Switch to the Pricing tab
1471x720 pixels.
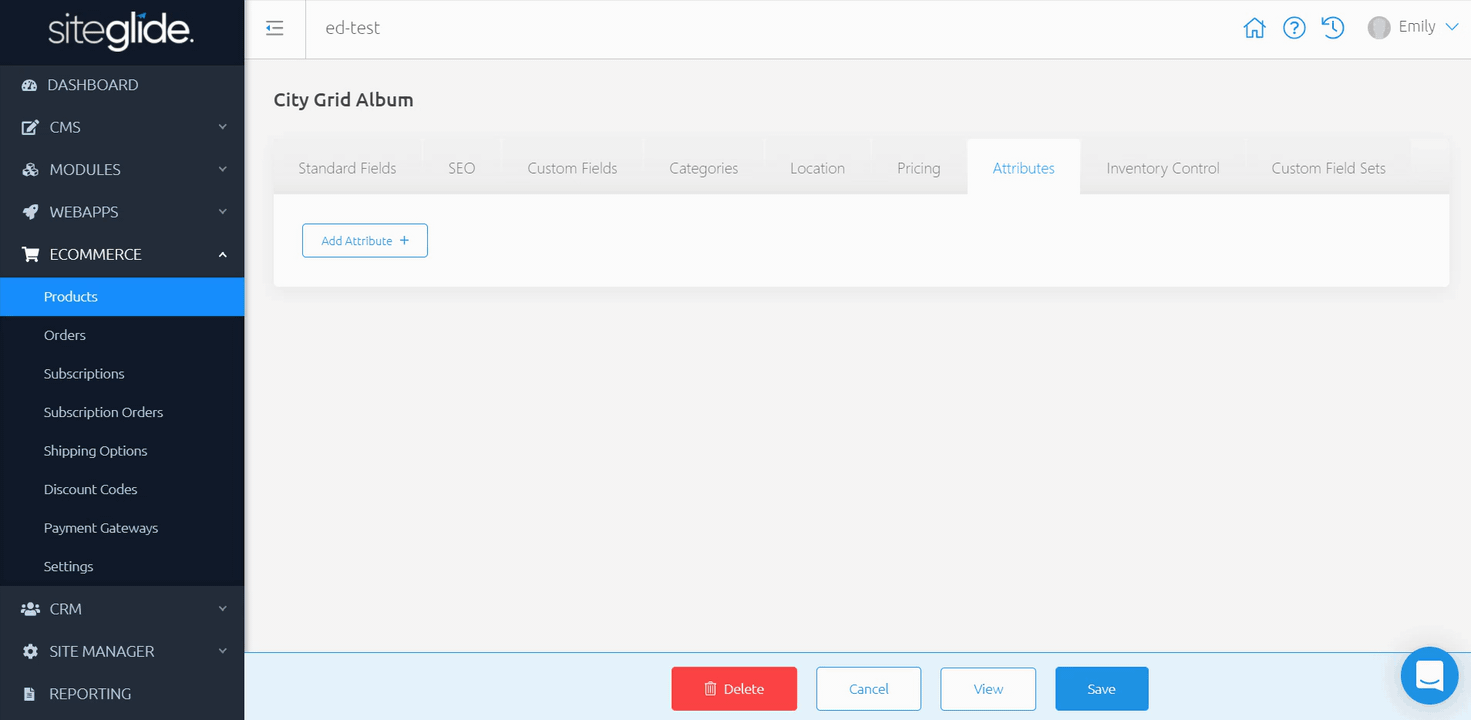(918, 168)
